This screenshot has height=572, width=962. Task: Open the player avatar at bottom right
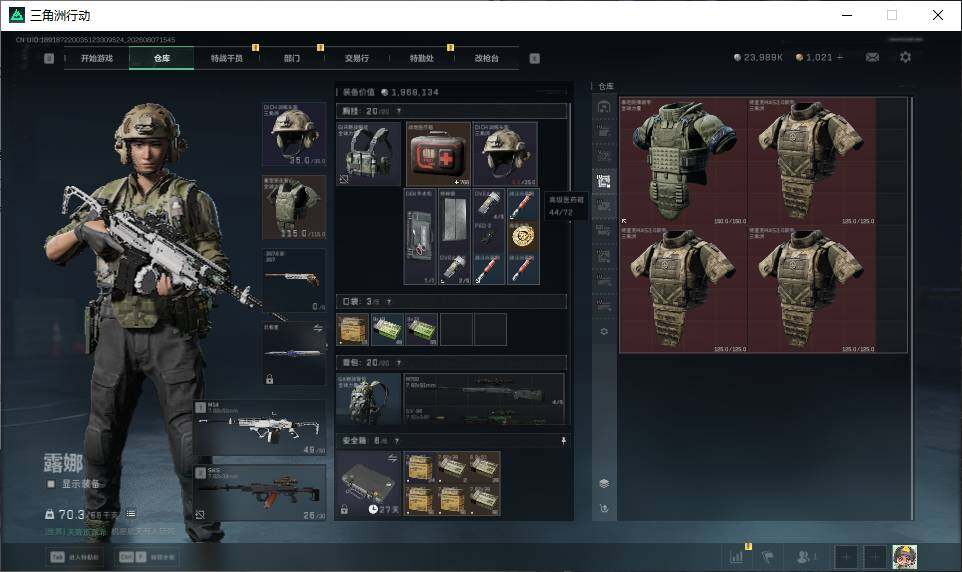[x=905, y=557]
